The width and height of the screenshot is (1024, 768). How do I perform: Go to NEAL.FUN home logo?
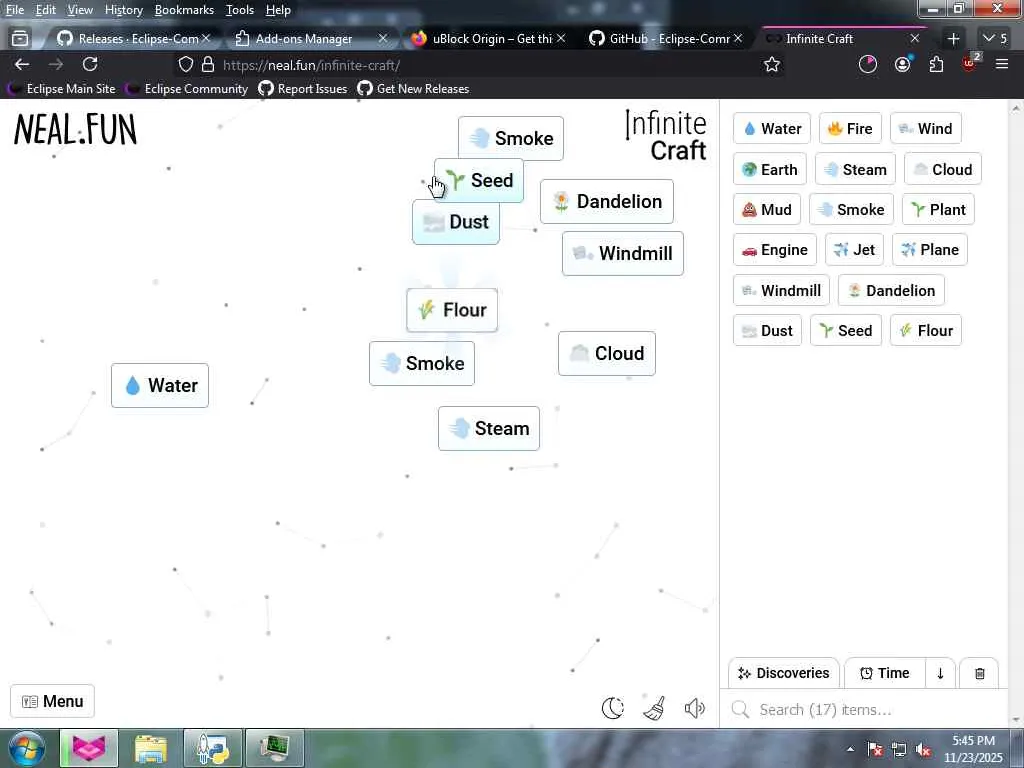point(75,129)
